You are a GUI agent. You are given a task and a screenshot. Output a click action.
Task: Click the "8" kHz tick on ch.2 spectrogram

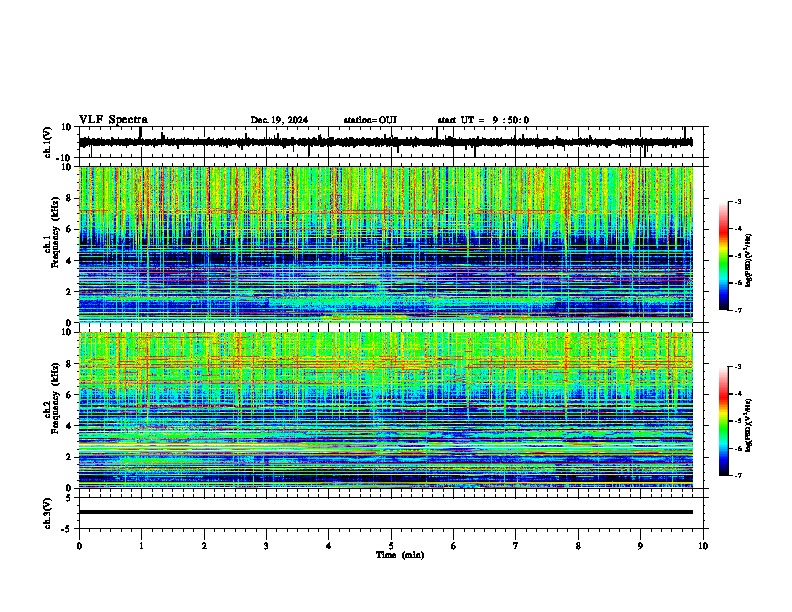[x=70, y=364]
